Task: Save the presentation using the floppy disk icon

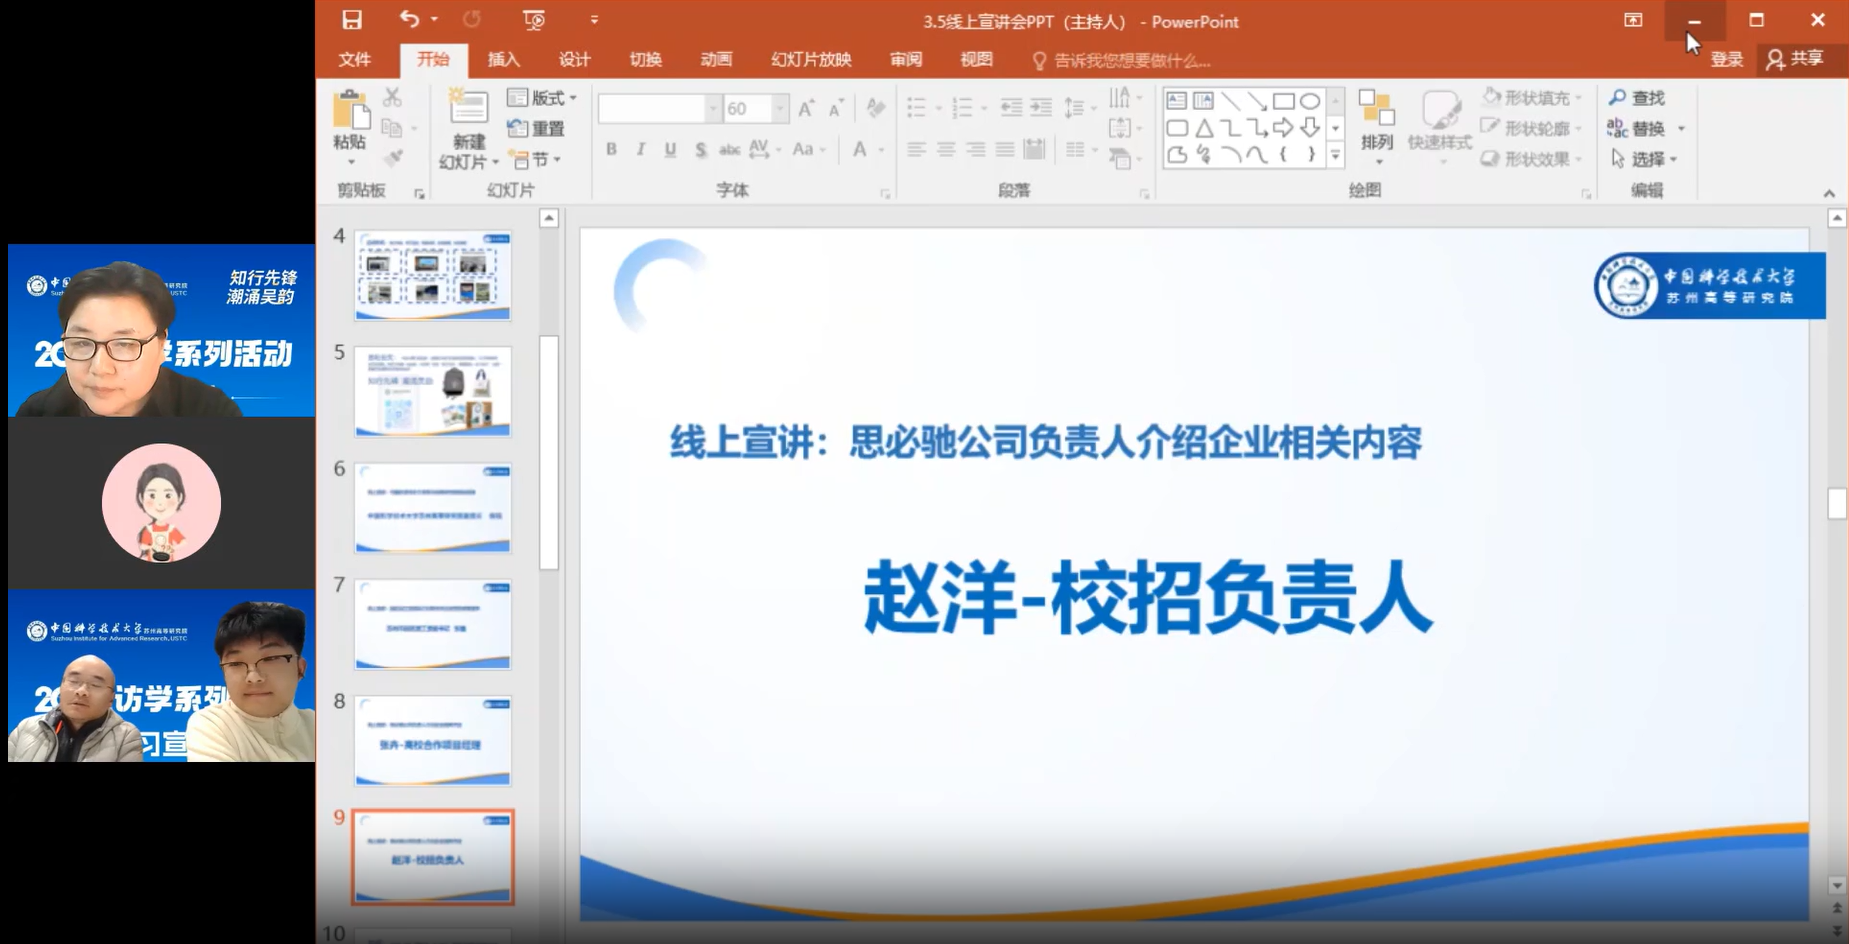Action: 352,20
